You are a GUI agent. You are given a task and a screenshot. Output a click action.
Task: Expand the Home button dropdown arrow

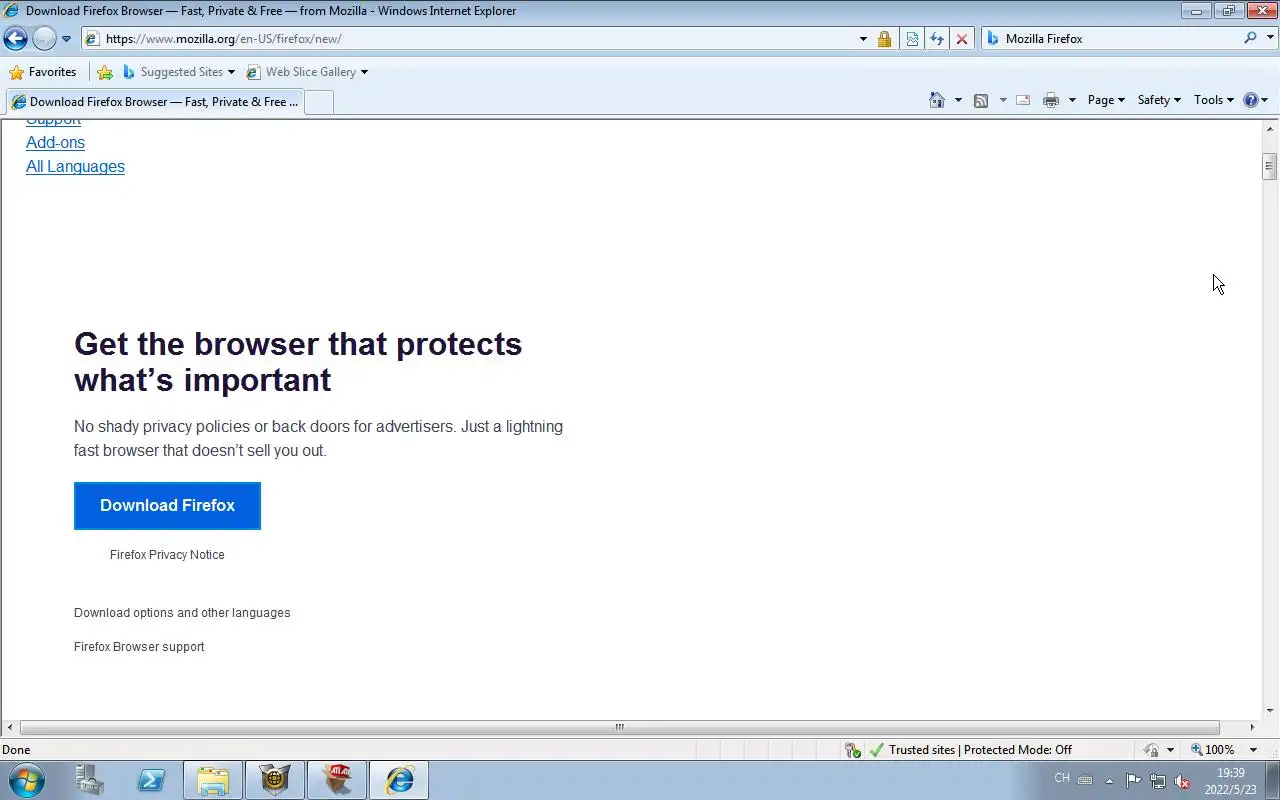pyautogui.click(x=958, y=100)
